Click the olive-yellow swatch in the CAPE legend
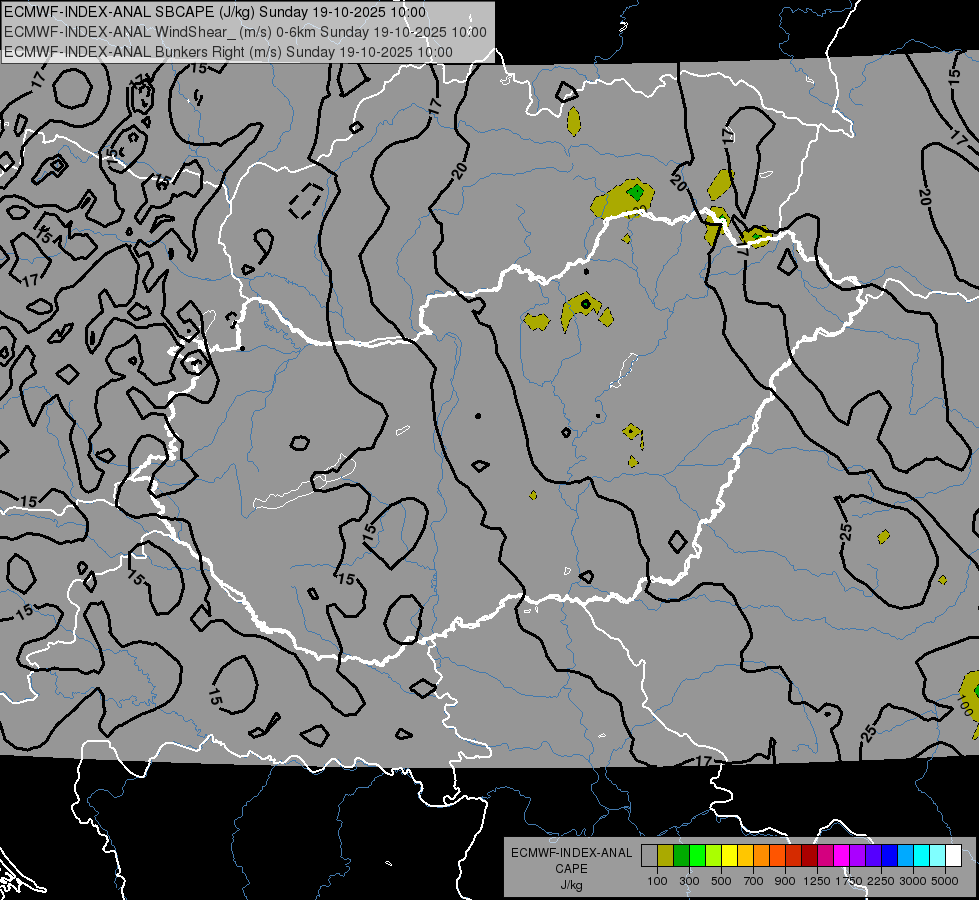The width and height of the screenshot is (979, 900). pos(666,855)
